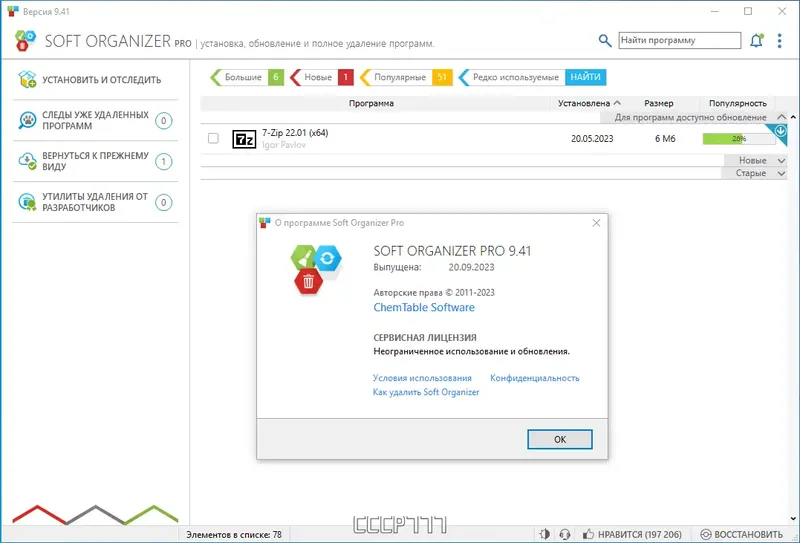Select the Редко используемые filter
Image resolution: width=800 pixels, height=543 pixels.
[x=511, y=78]
